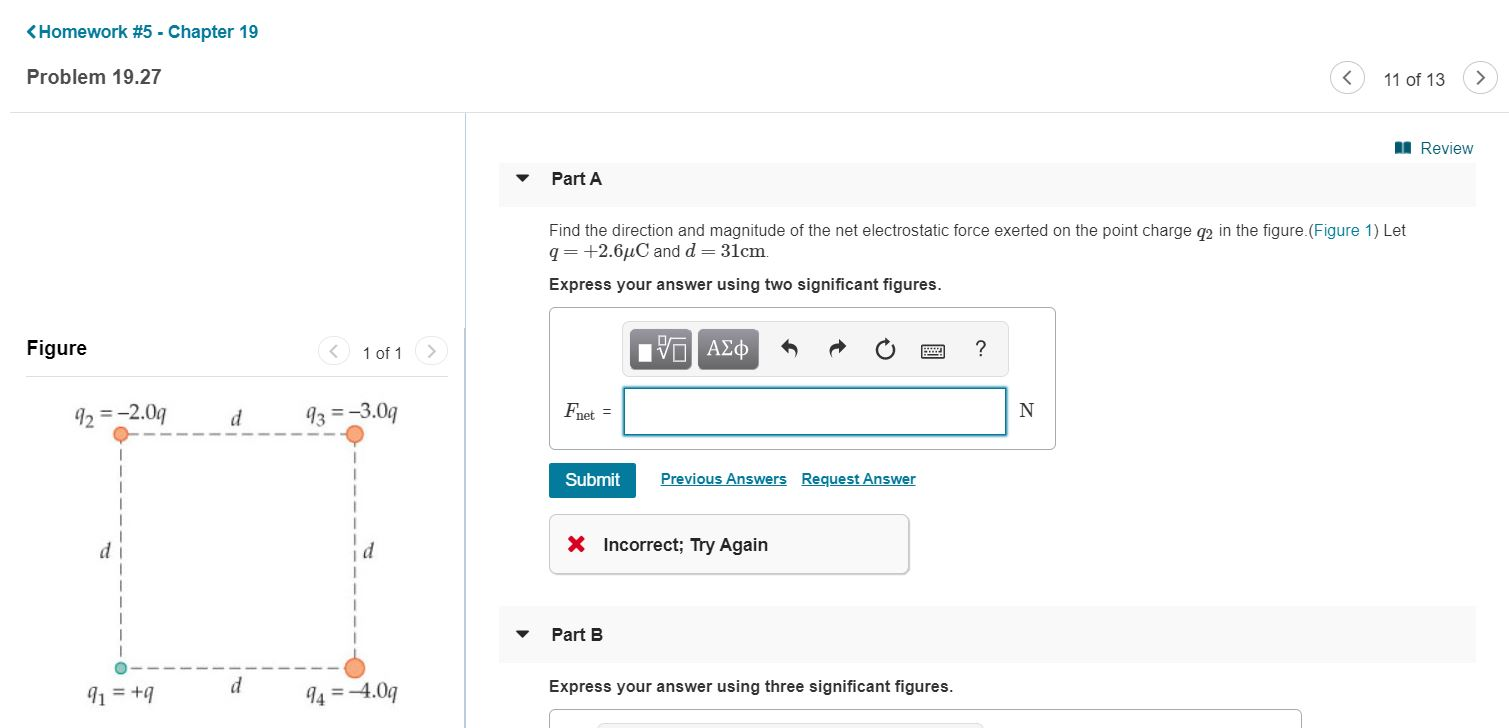Show next figure arrow
Viewport: 1509px width, 728px height.
tap(431, 352)
